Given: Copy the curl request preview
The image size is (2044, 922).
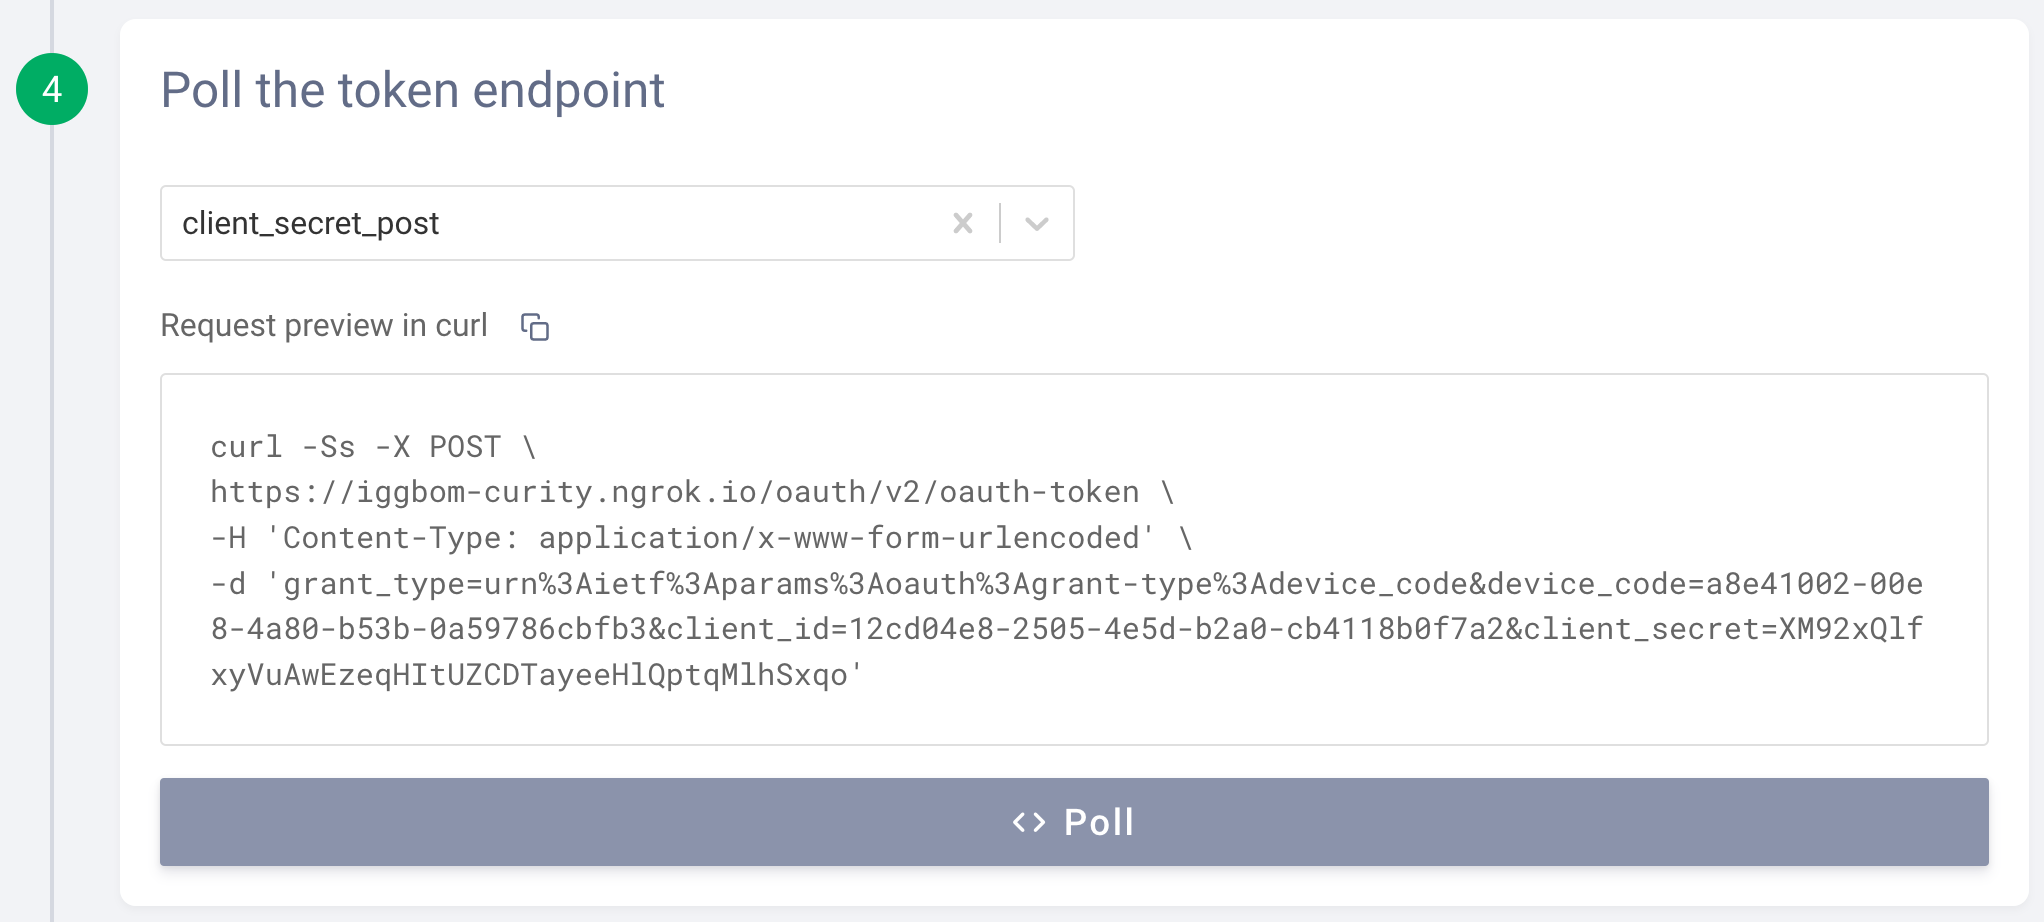Looking at the screenshot, I should [535, 327].
